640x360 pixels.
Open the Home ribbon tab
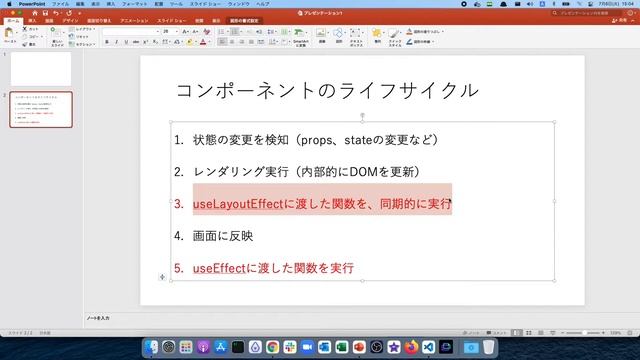click(13, 20)
